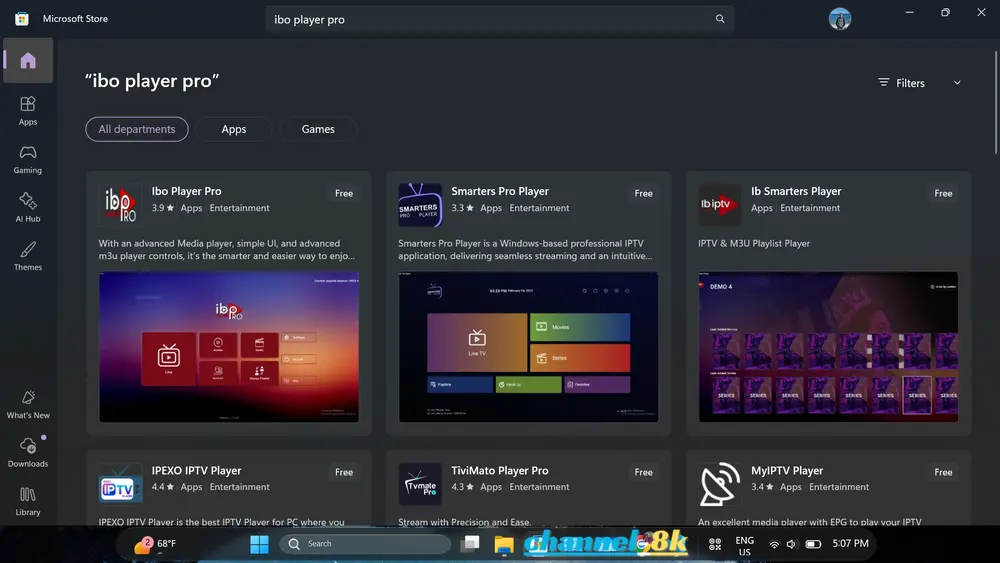This screenshot has height=563, width=1000.
Task: Click Free button for TiviMato Player Pro
Action: tap(643, 472)
